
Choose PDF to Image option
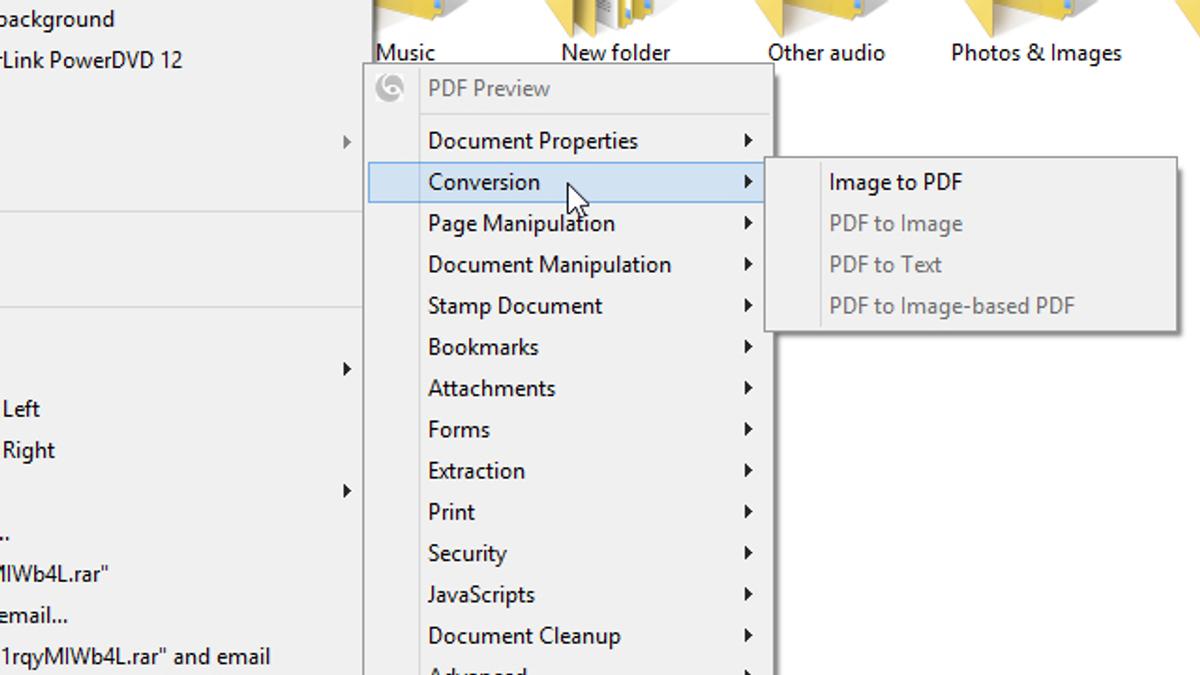pyautogui.click(x=895, y=224)
